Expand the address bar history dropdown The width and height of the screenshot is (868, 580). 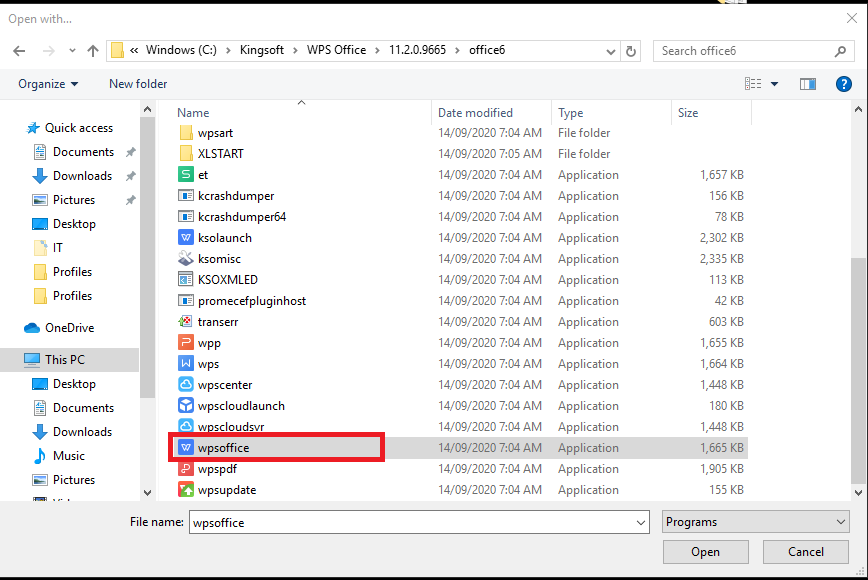click(x=611, y=51)
